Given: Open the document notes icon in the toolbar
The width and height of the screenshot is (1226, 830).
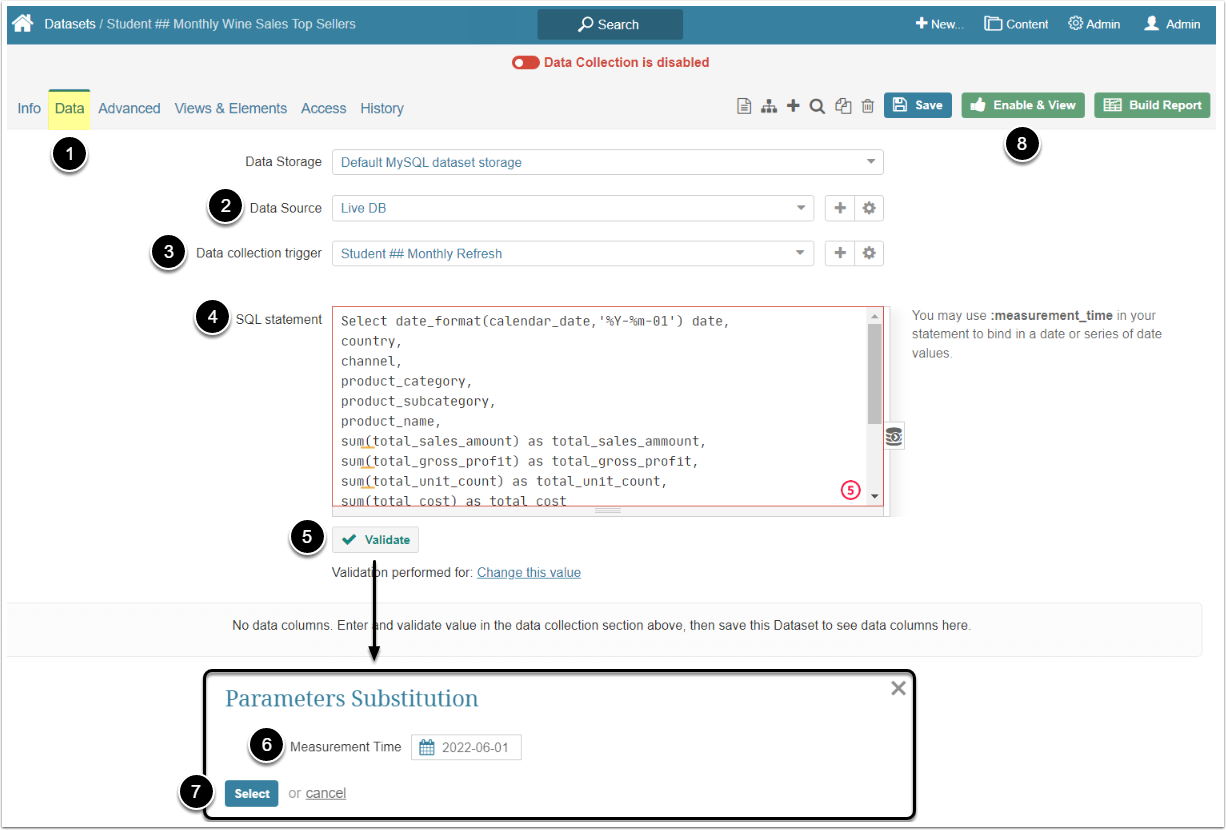Looking at the screenshot, I should [x=744, y=106].
